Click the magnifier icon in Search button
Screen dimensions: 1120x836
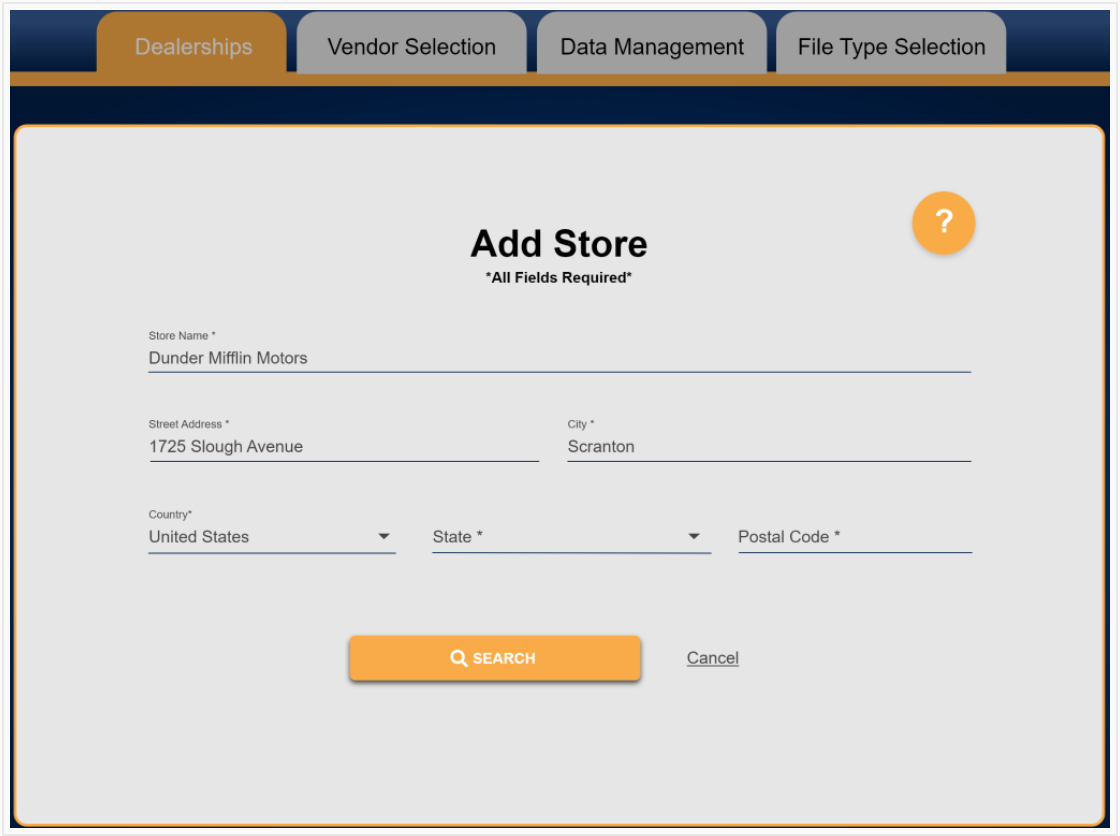click(x=459, y=658)
